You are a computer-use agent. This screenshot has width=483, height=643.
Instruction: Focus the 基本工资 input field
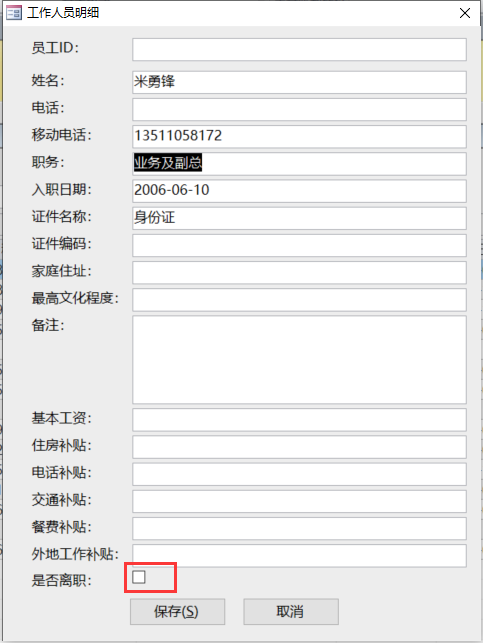(x=299, y=420)
